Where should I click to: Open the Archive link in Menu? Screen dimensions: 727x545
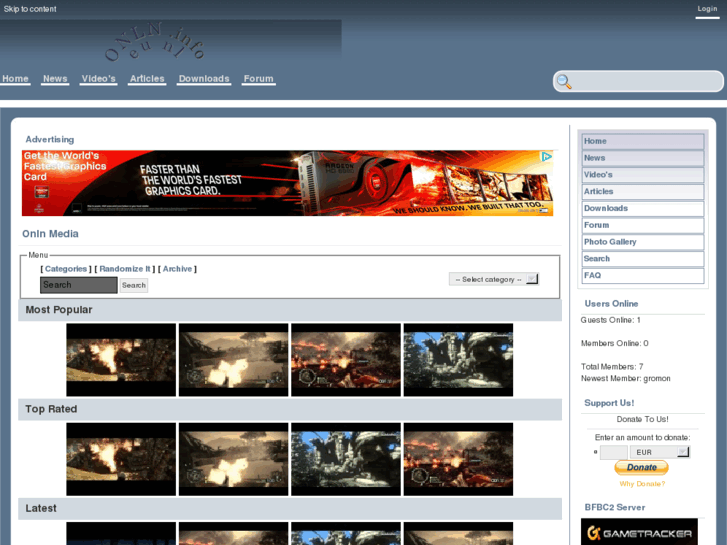[x=177, y=269]
